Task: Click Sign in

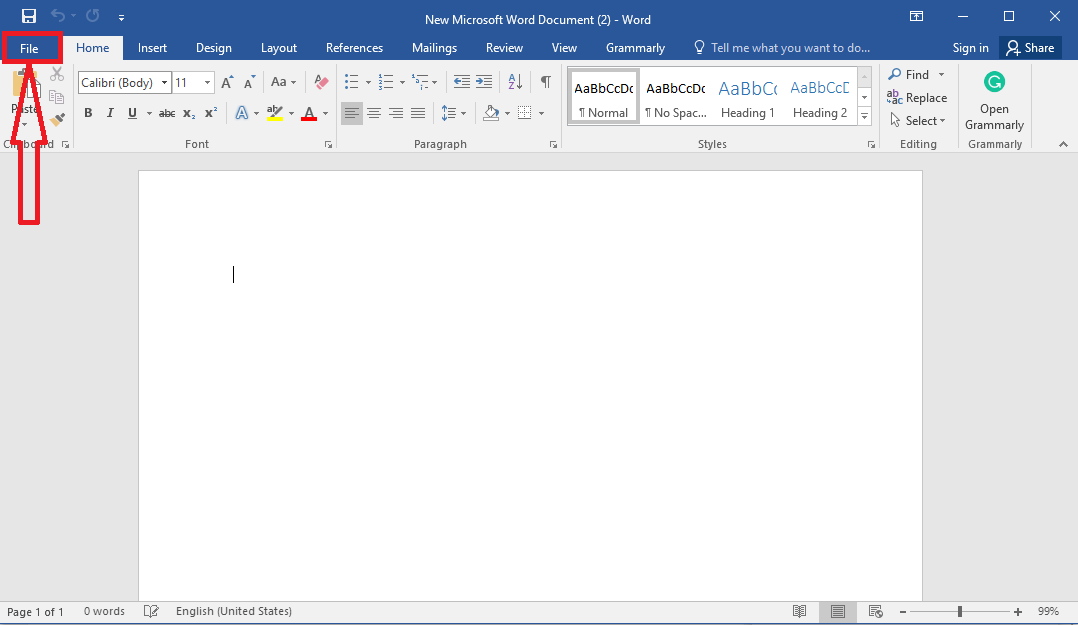Action: coord(970,47)
